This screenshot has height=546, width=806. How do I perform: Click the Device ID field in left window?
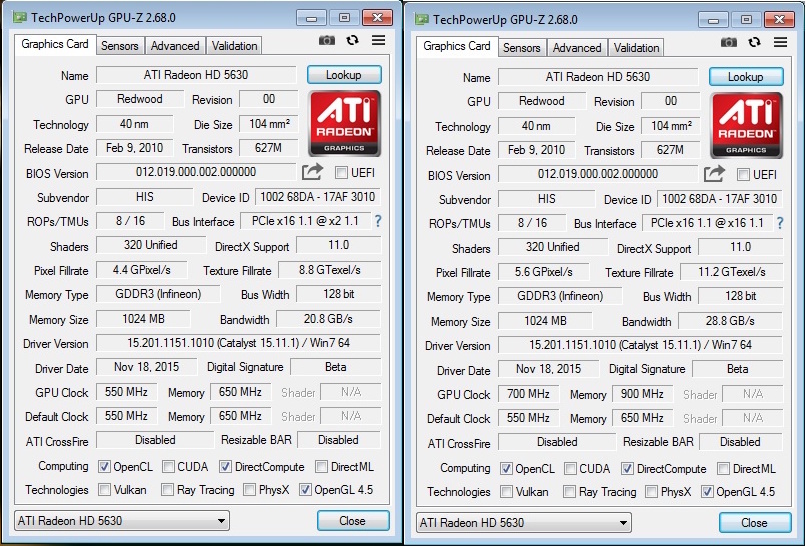point(318,197)
